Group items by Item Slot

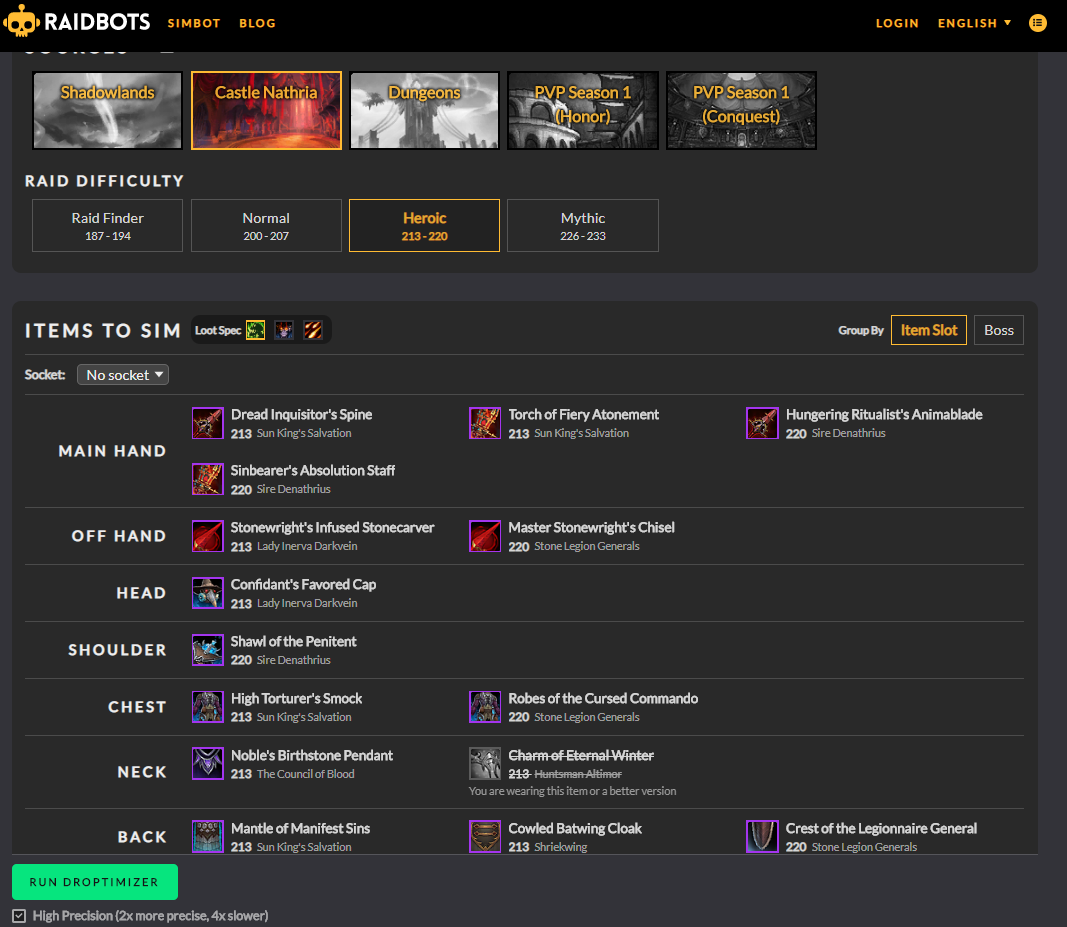(929, 330)
